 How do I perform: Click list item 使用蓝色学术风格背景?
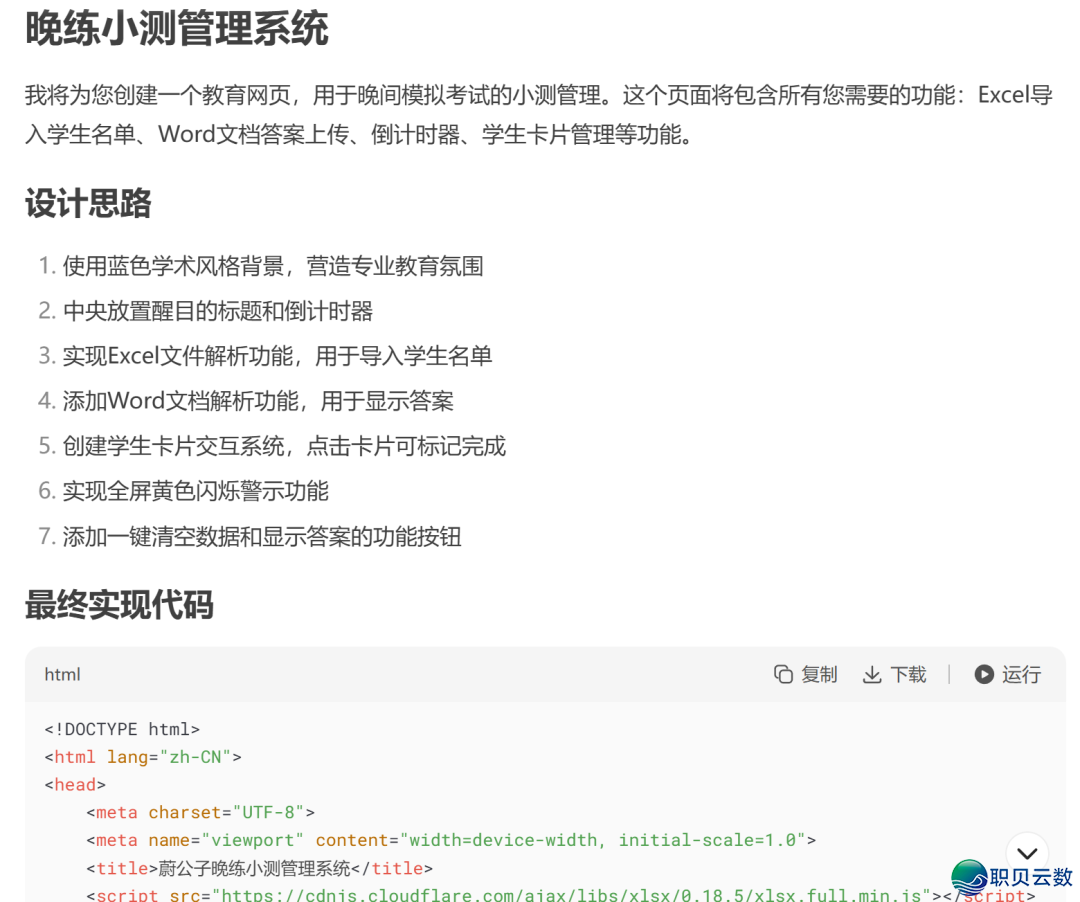click(273, 266)
